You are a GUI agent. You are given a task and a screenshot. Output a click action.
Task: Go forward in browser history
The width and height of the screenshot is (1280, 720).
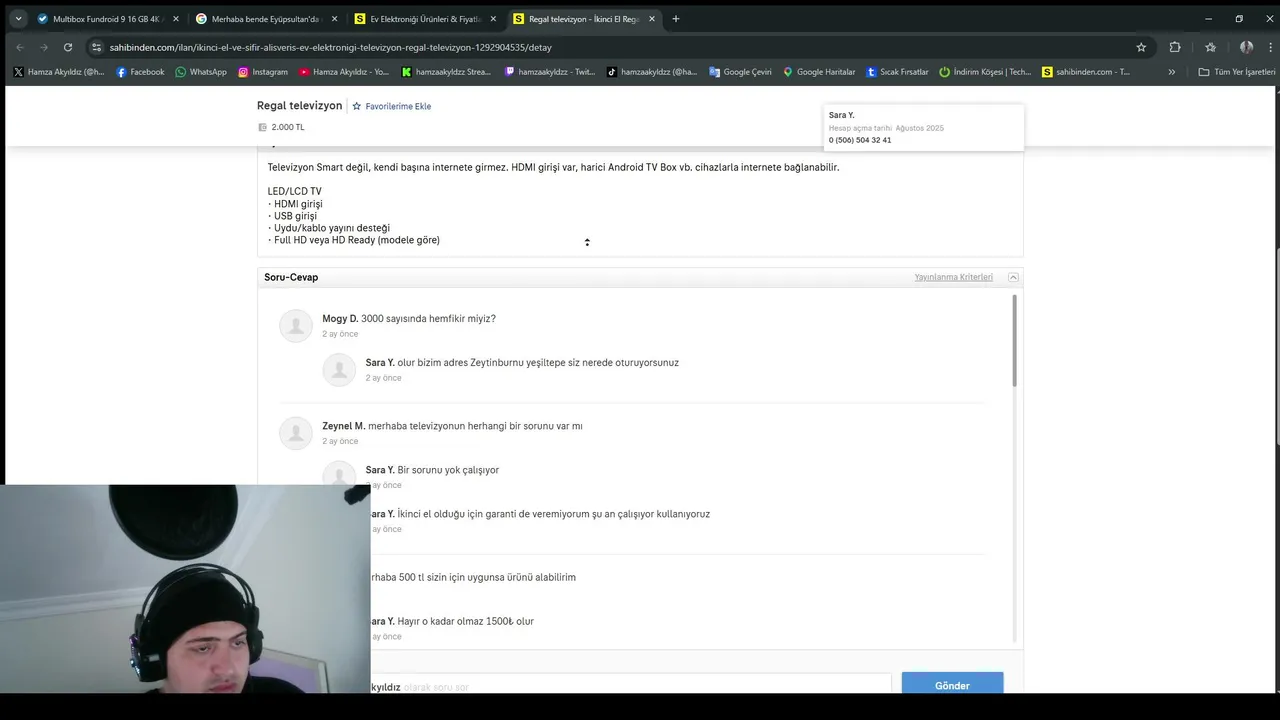tap(44, 47)
